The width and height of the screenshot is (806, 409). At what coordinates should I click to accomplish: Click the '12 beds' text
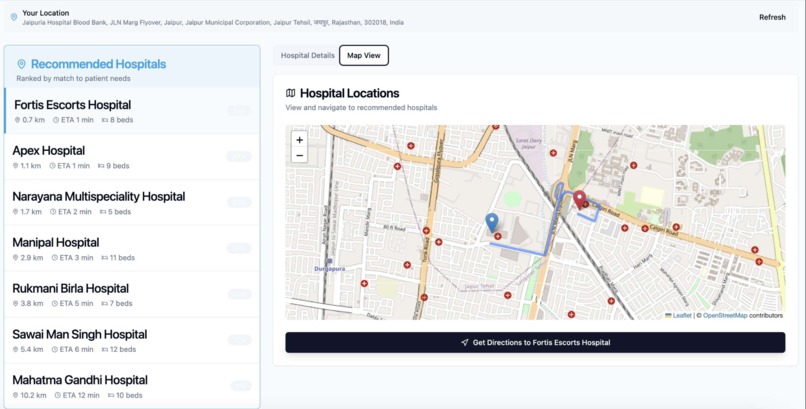tap(123, 349)
